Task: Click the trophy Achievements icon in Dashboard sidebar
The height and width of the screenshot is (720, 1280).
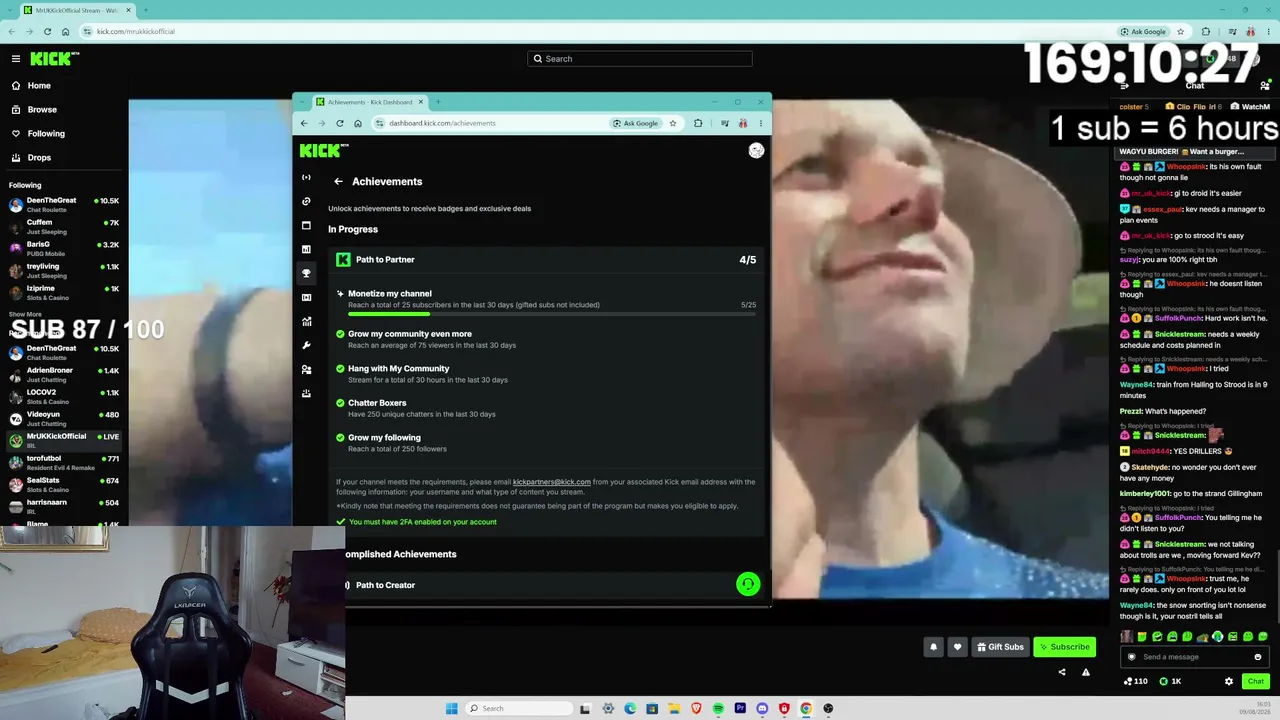Action: 307,273
